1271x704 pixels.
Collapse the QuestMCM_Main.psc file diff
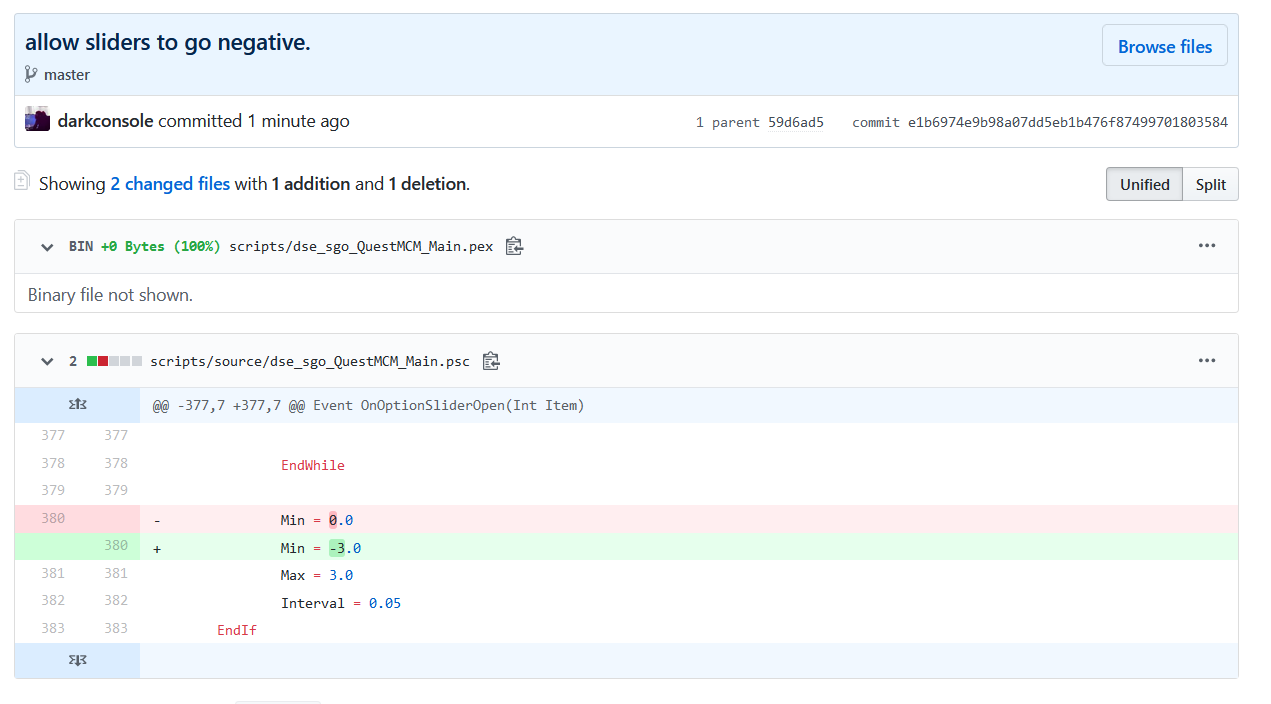pyautogui.click(x=47, y=362)
